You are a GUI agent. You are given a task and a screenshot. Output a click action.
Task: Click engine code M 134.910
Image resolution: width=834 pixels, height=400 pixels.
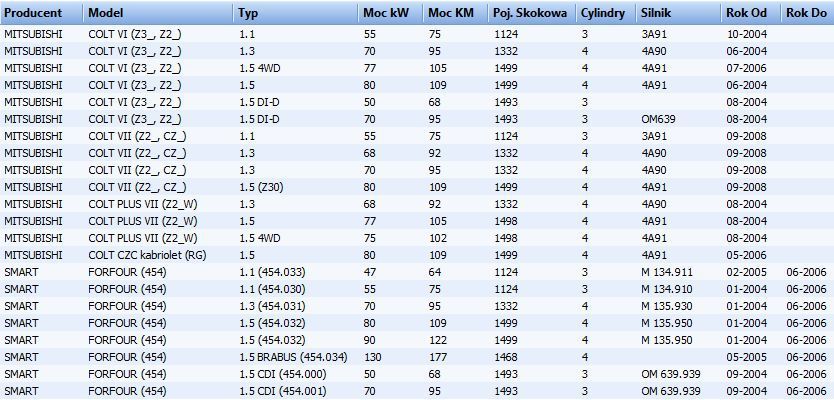(667, 289)
